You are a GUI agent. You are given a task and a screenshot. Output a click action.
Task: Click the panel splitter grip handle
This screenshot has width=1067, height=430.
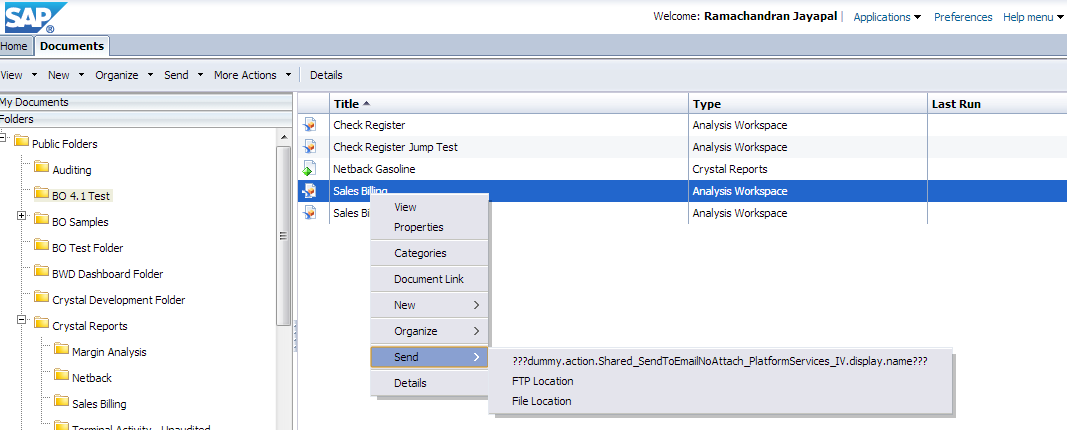click(295, 337)
